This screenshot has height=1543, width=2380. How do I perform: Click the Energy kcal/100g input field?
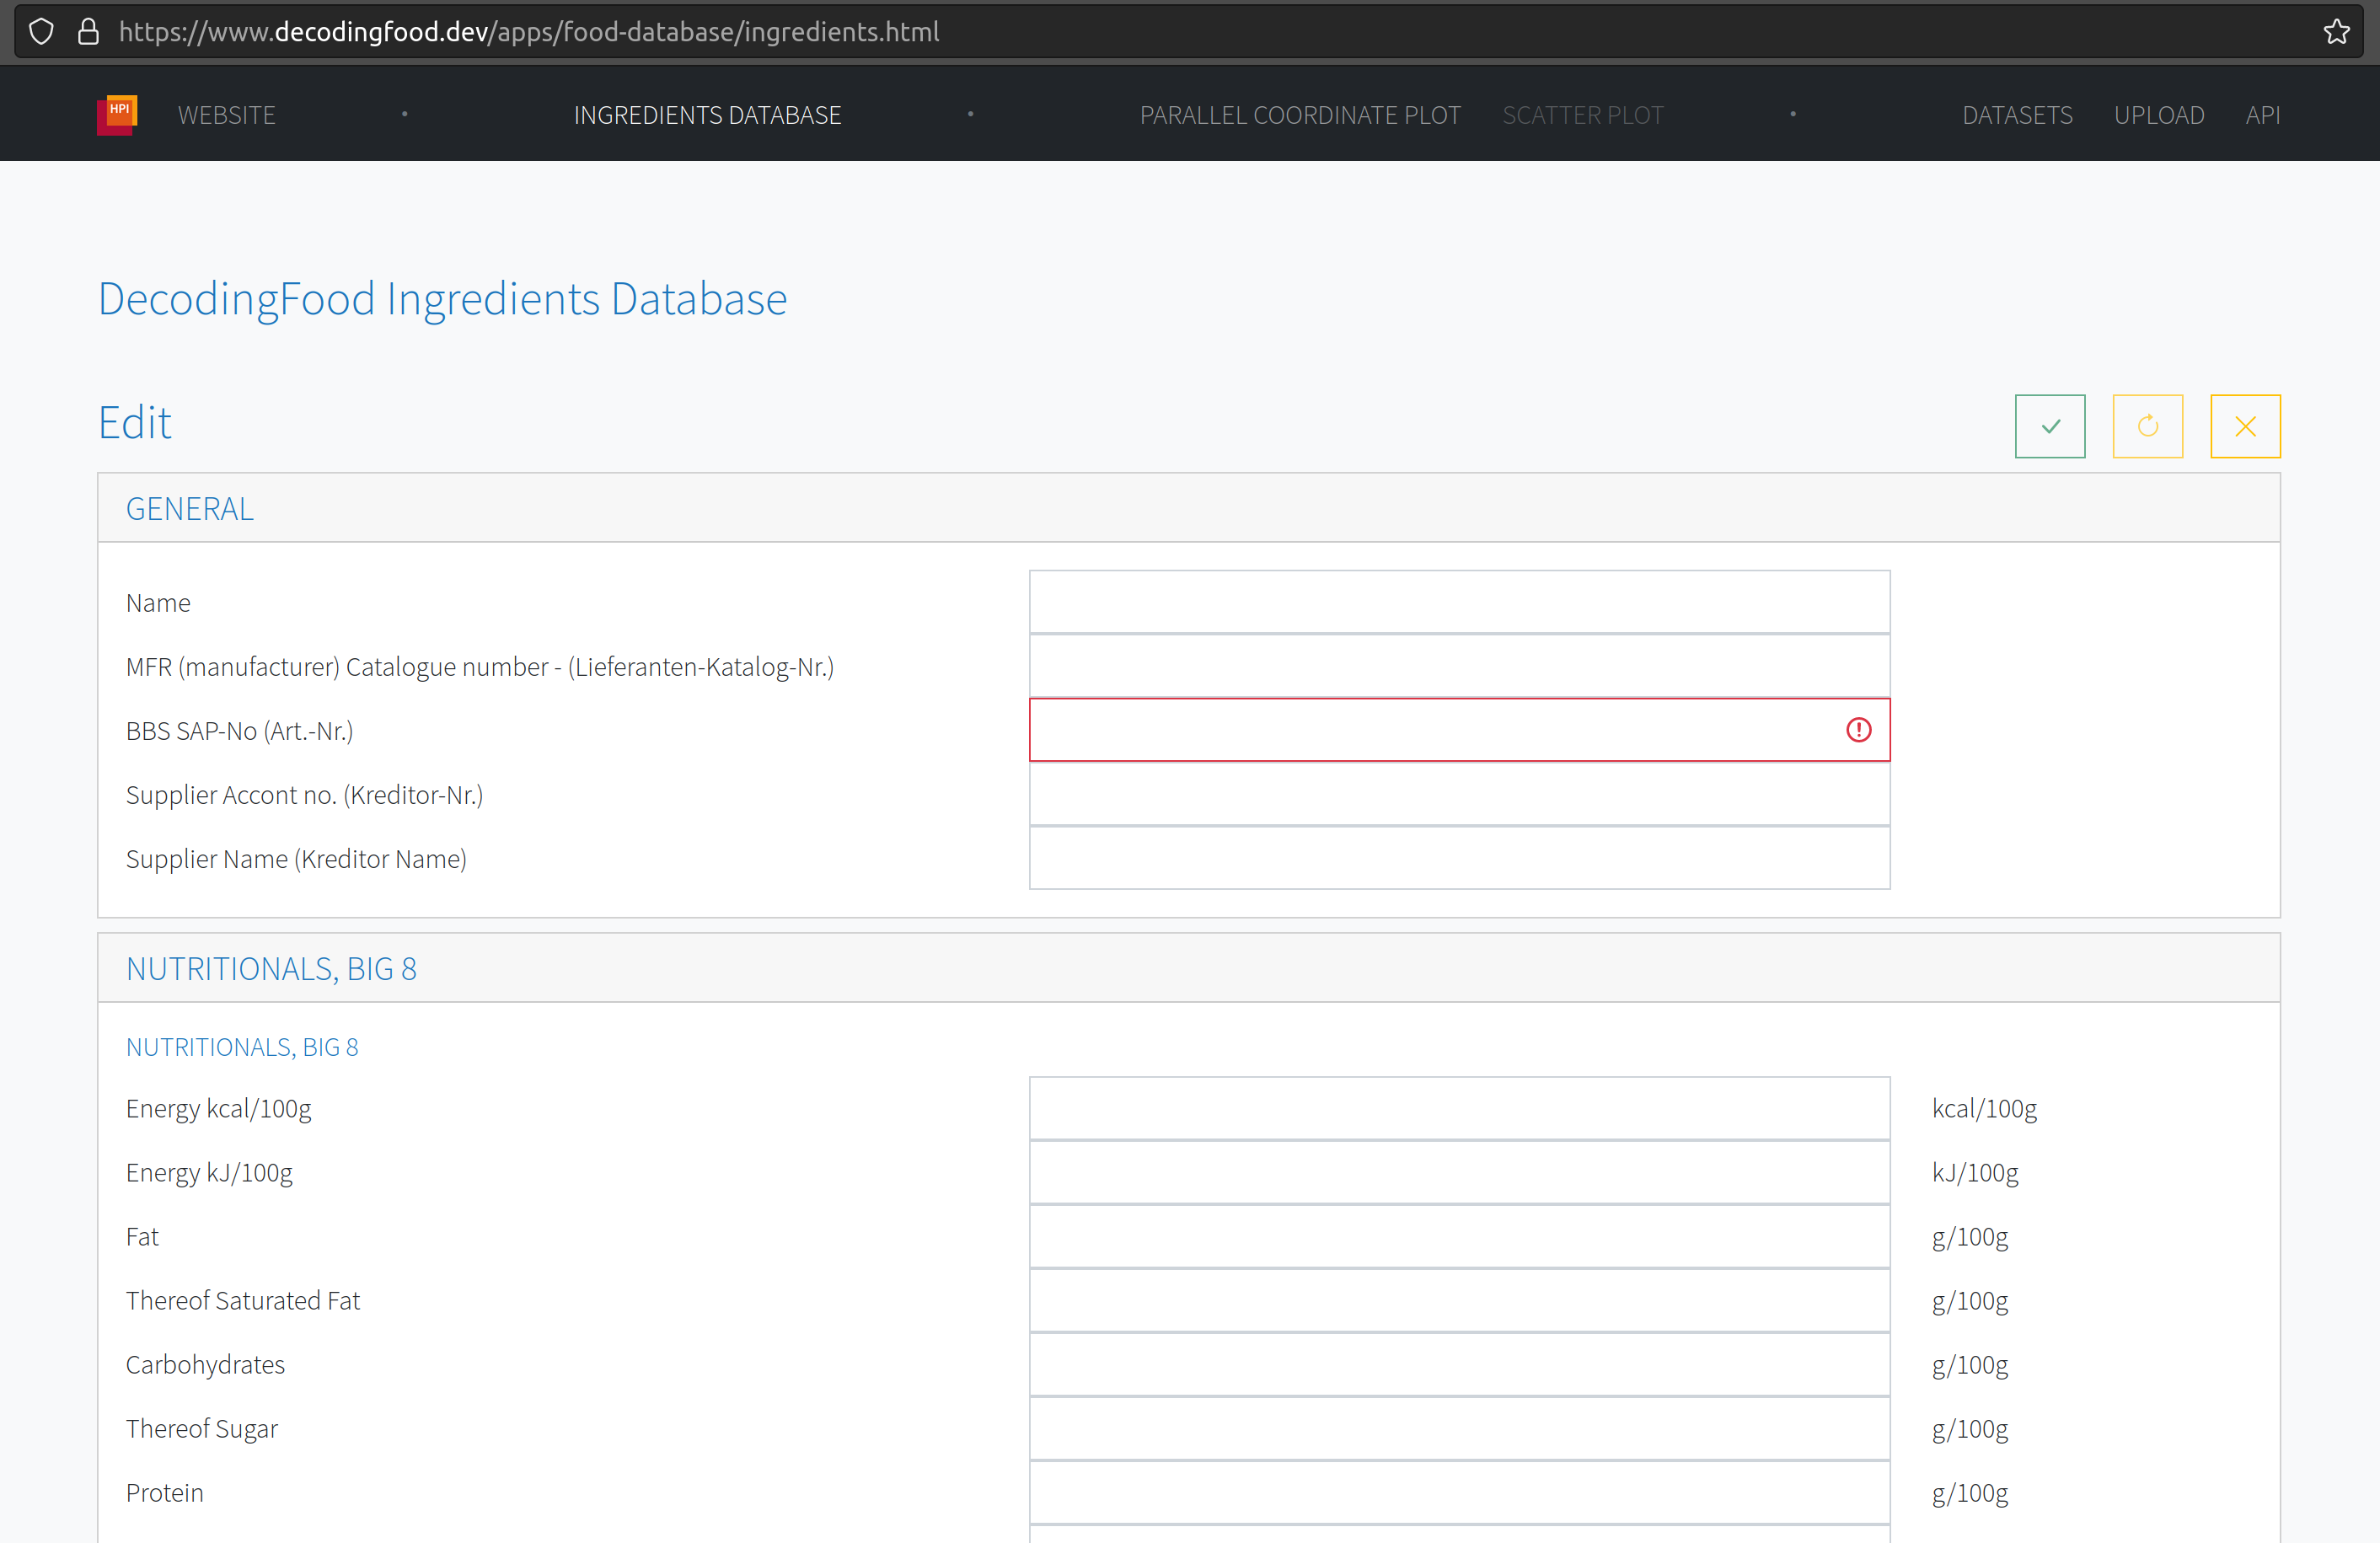(x=1458, y=1108)
